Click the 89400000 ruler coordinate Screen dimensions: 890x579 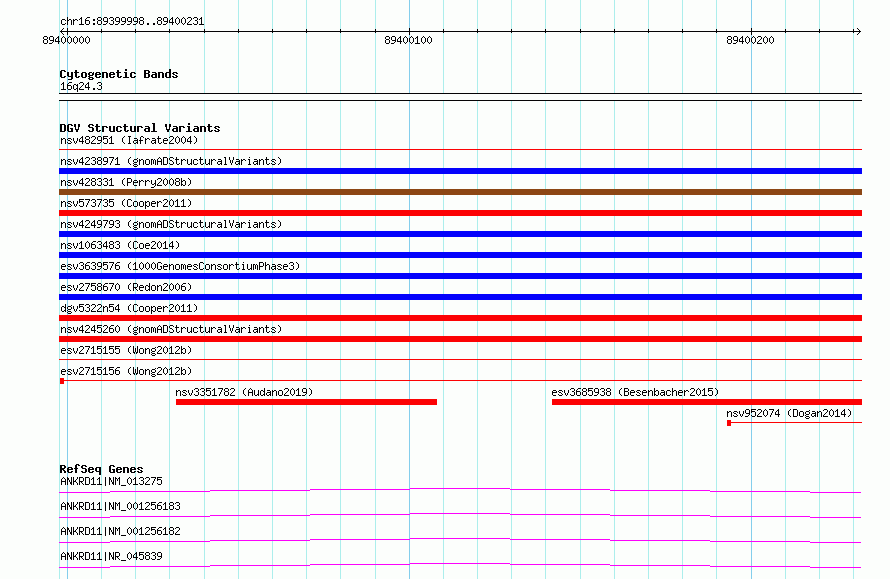click(66, 40)
